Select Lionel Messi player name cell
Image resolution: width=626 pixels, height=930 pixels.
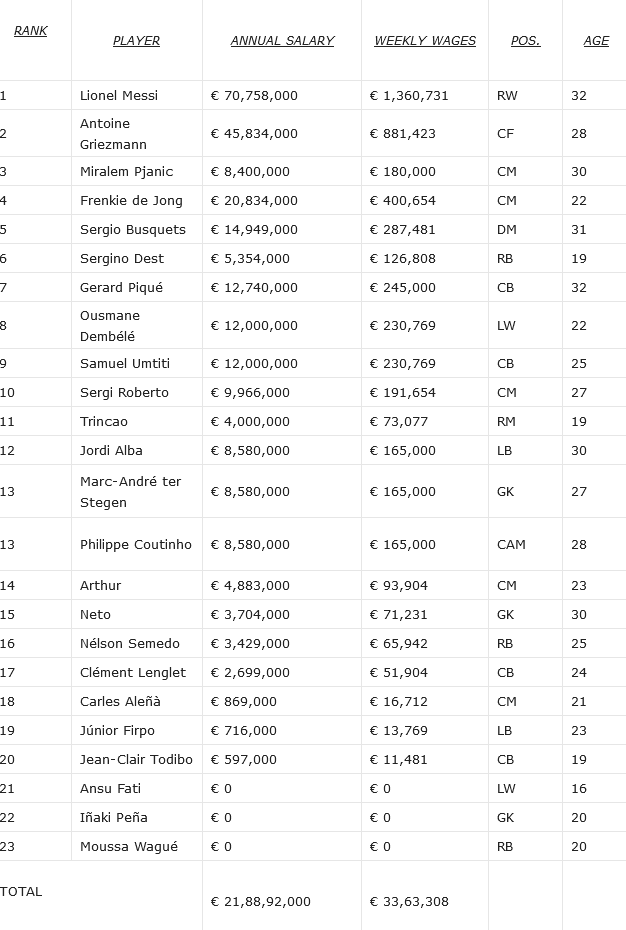tap(119, 96)
